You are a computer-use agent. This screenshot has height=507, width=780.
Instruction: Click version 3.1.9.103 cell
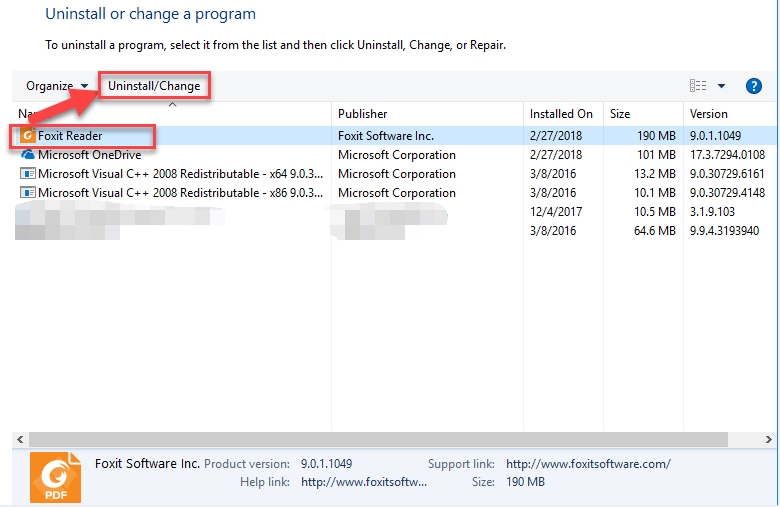coord(712,211)
